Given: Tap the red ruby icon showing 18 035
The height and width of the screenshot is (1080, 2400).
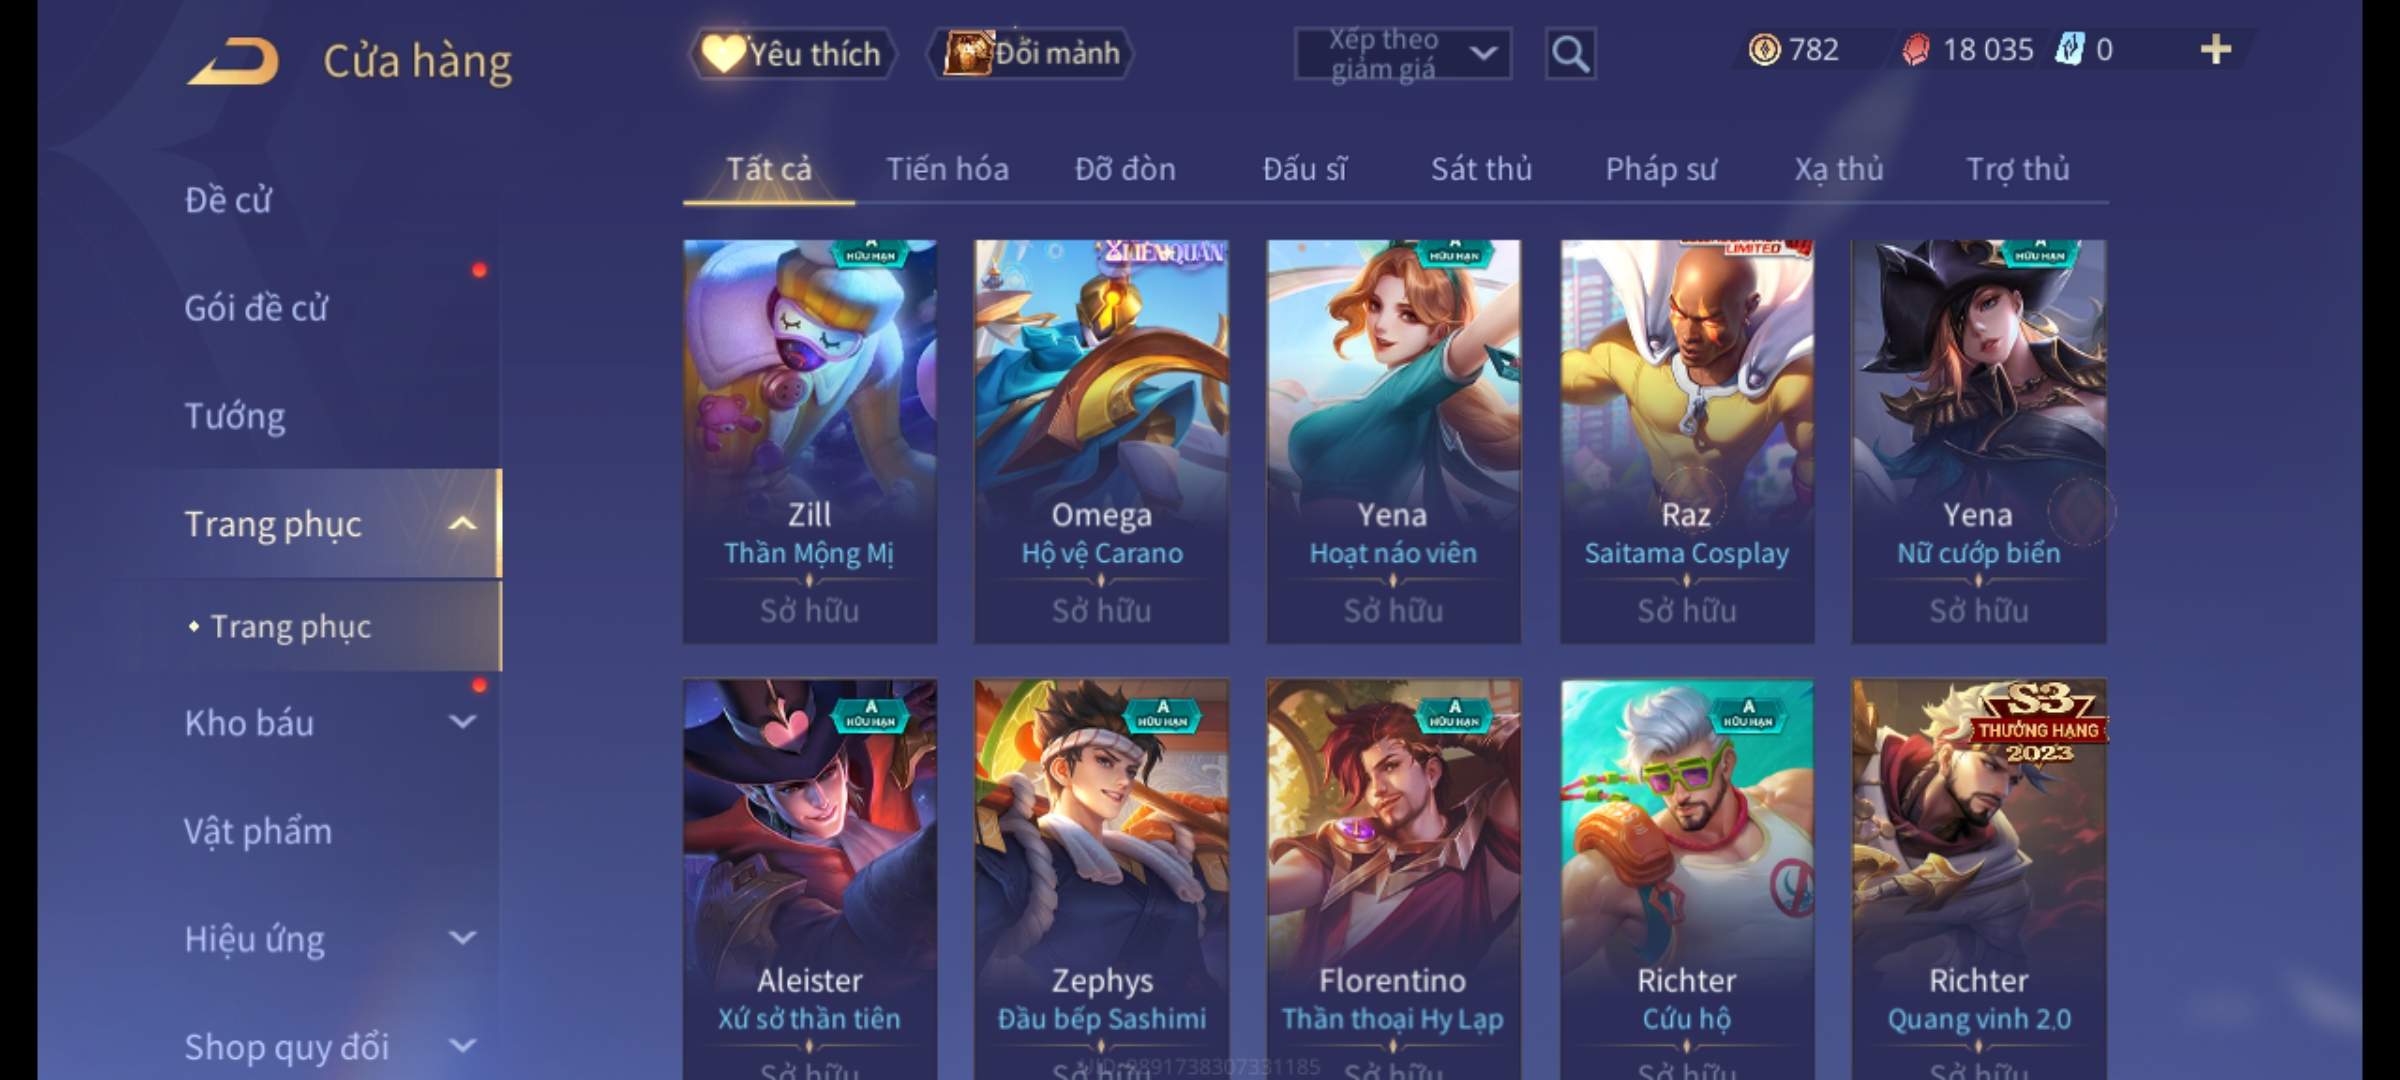Looking at the screenshot, I should tap(1915, 50).
